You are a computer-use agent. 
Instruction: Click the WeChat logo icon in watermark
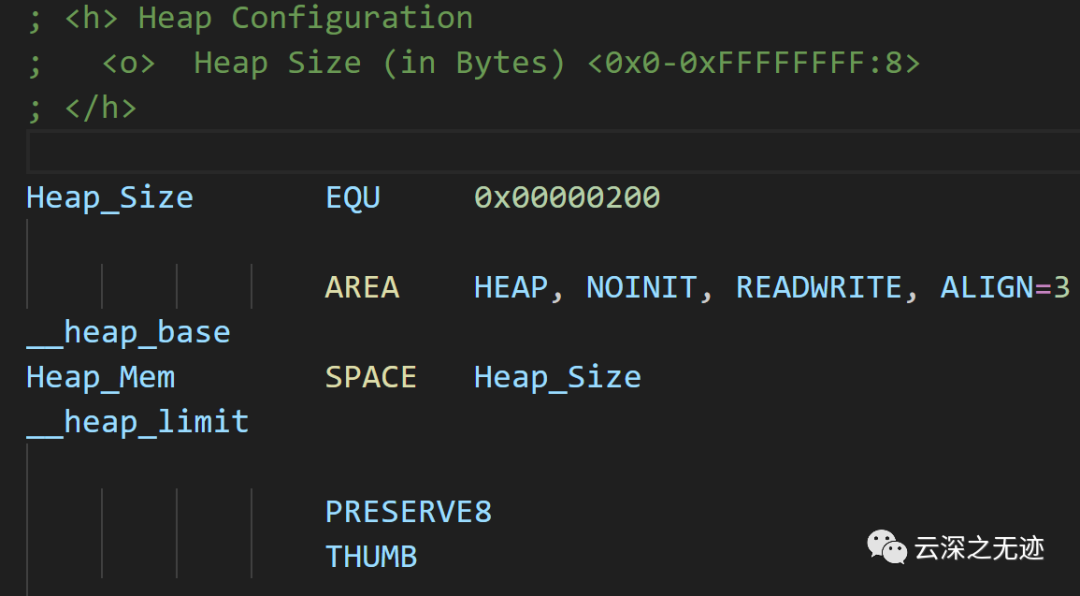pos(886,546)
